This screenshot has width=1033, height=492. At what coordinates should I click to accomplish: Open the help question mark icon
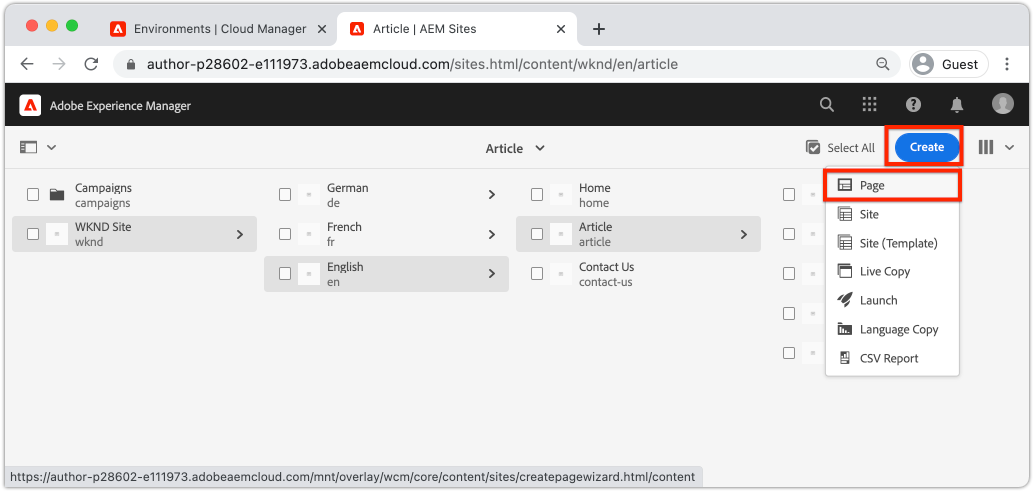tap(913, 104)
